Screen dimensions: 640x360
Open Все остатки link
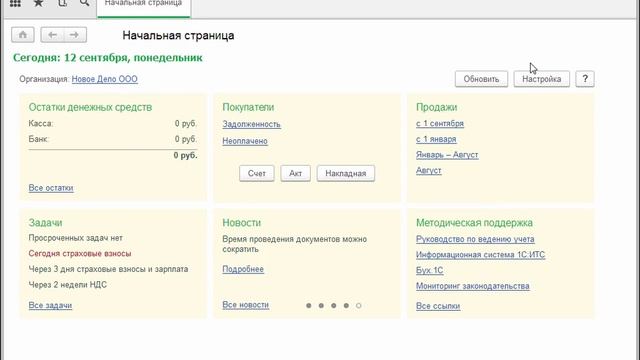pyautogui.click(x=51, y=188)
